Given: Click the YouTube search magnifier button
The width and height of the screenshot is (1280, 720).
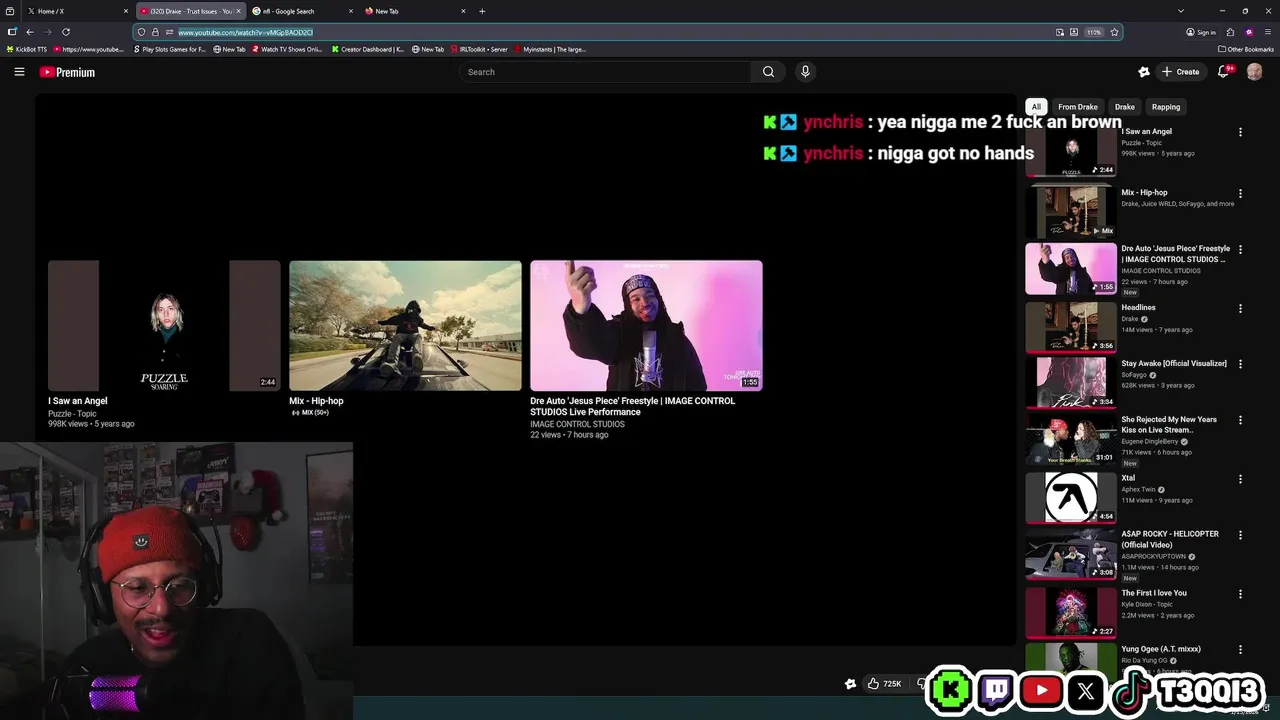Looking at the screenshot, I should 768,72.
